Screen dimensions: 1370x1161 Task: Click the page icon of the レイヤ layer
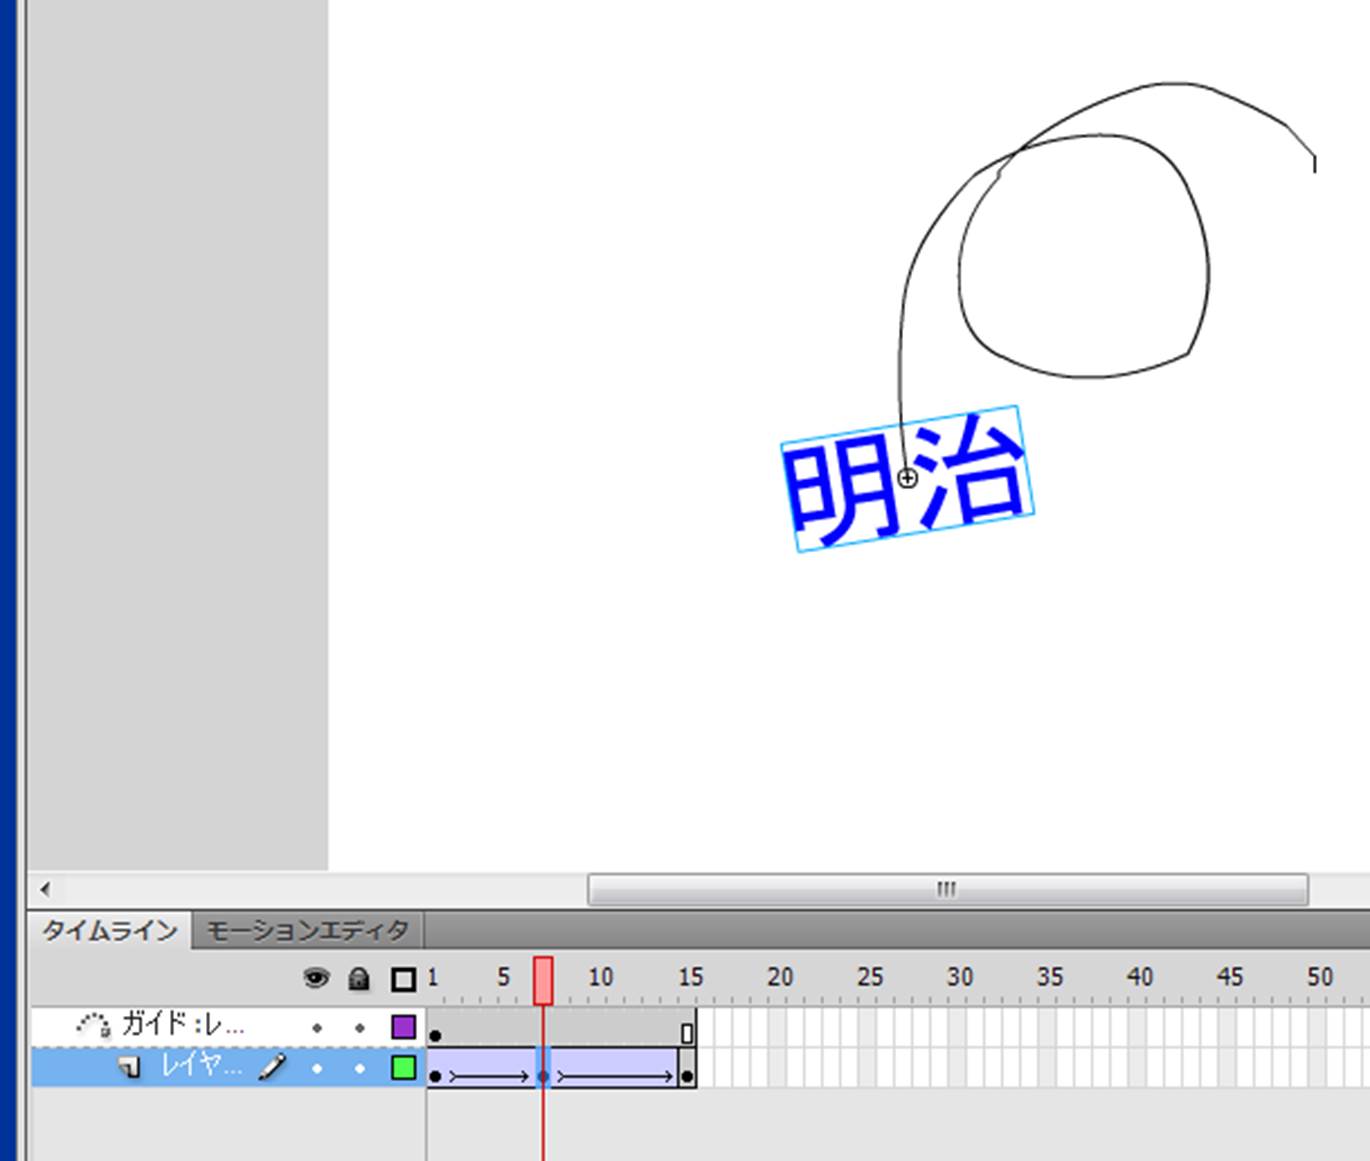click(x=129, y=1068)
